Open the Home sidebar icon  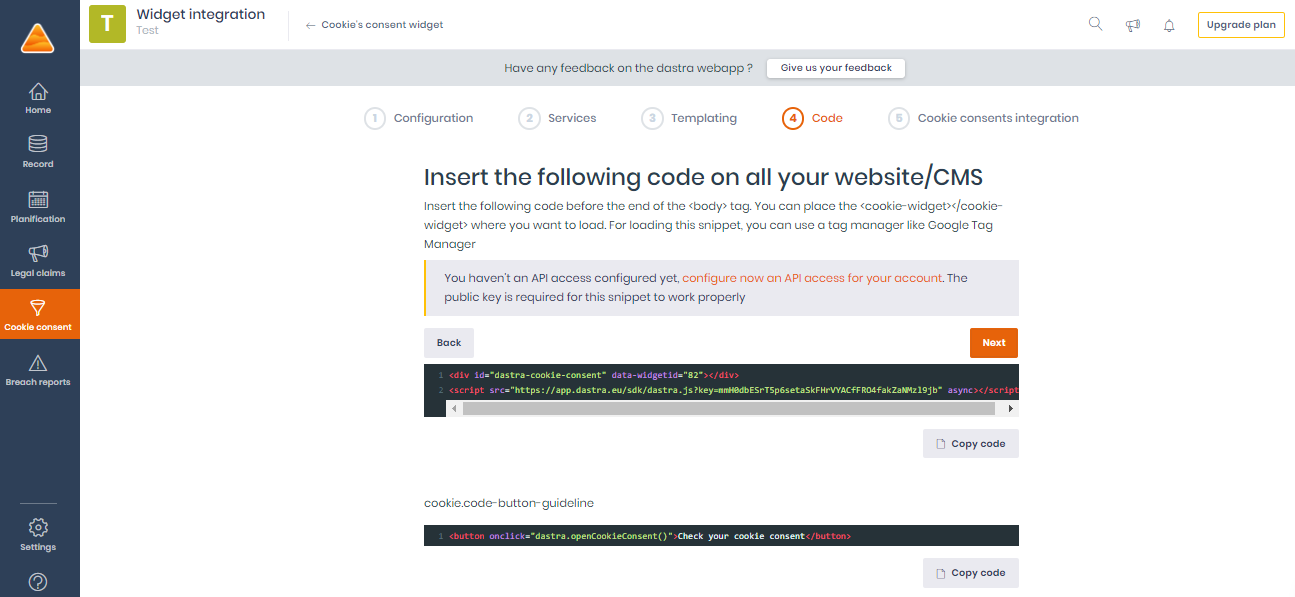pyautogui.click(x=38, y=91)
